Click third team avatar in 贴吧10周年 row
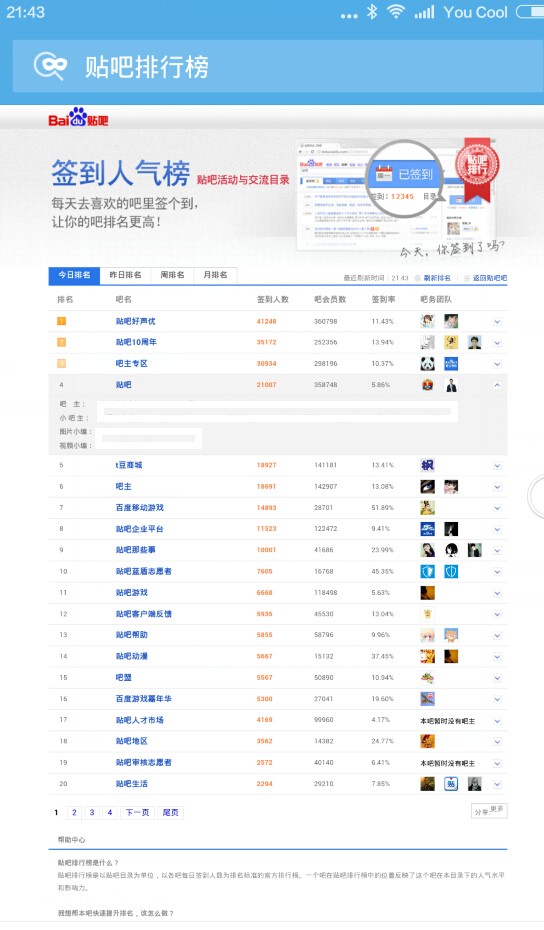This screenshot has height=930, width=544. click(474, 342)
